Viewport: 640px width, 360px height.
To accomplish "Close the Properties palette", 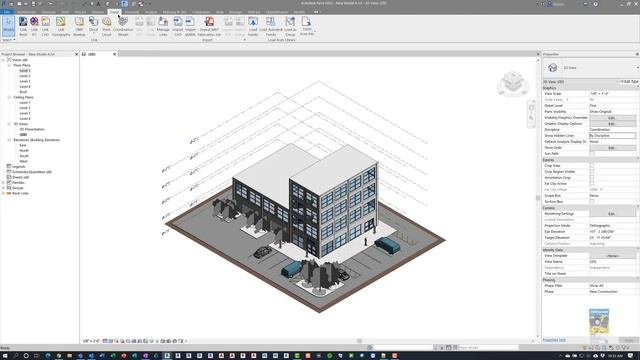I will [637, 54].
